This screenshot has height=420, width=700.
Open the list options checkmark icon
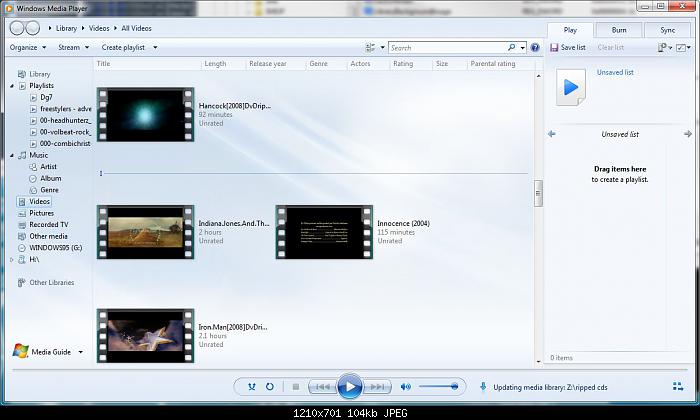point(681,47)
